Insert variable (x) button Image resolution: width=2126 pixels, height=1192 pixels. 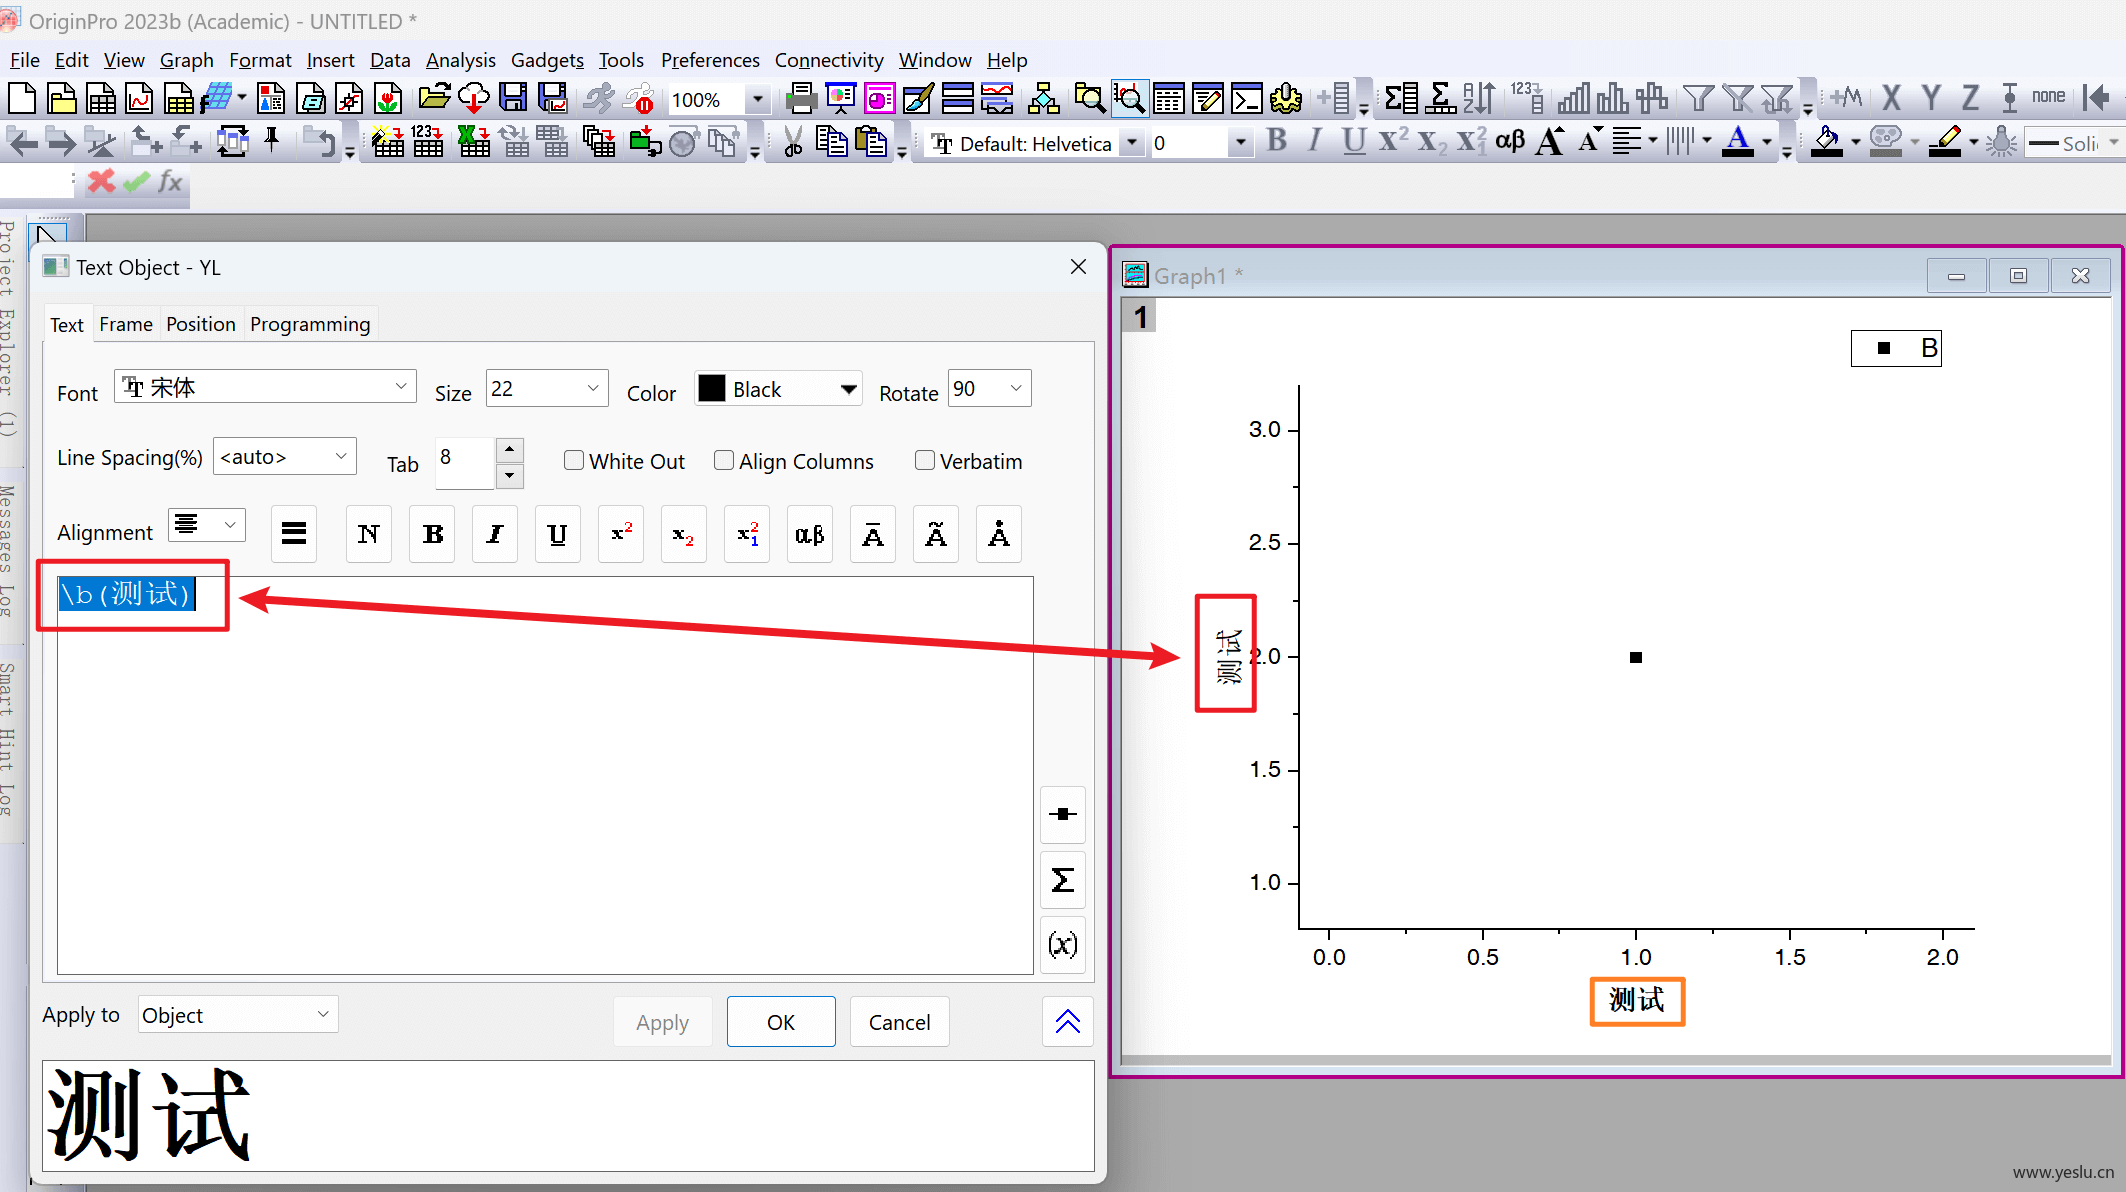pos(1063,944)
